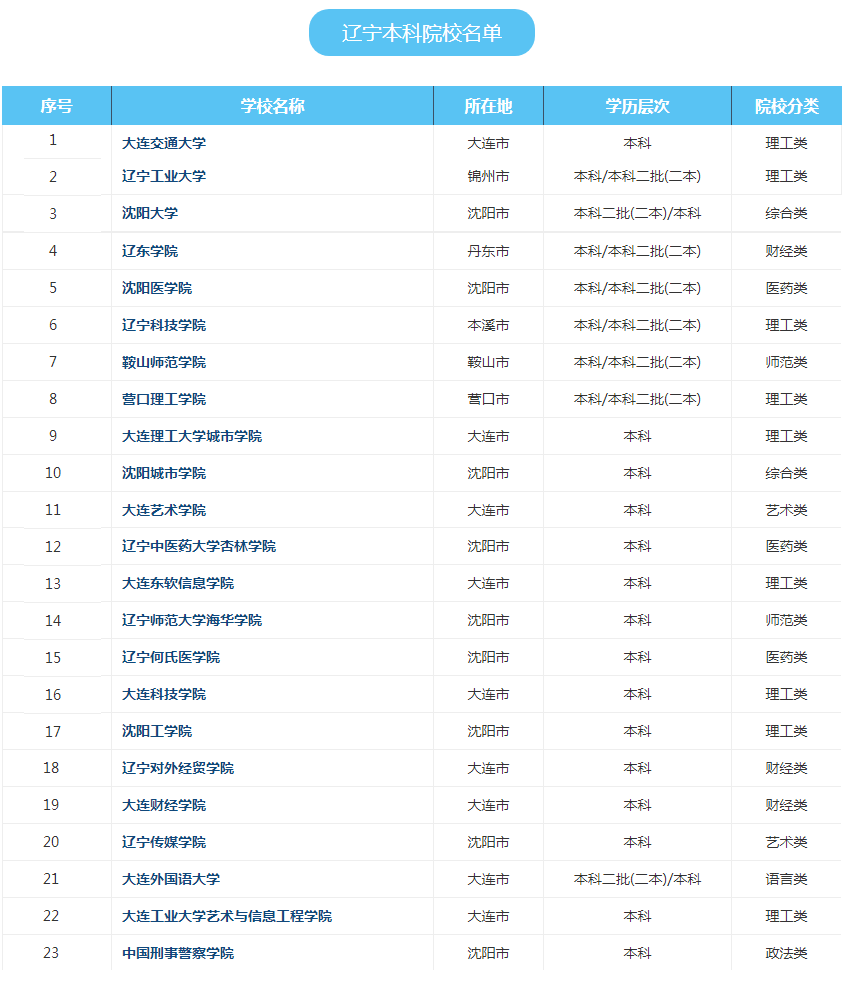
Task: Select 财经类 in the 大连财经学院 row
Action: pyautogui.click(x=787, y=805)
